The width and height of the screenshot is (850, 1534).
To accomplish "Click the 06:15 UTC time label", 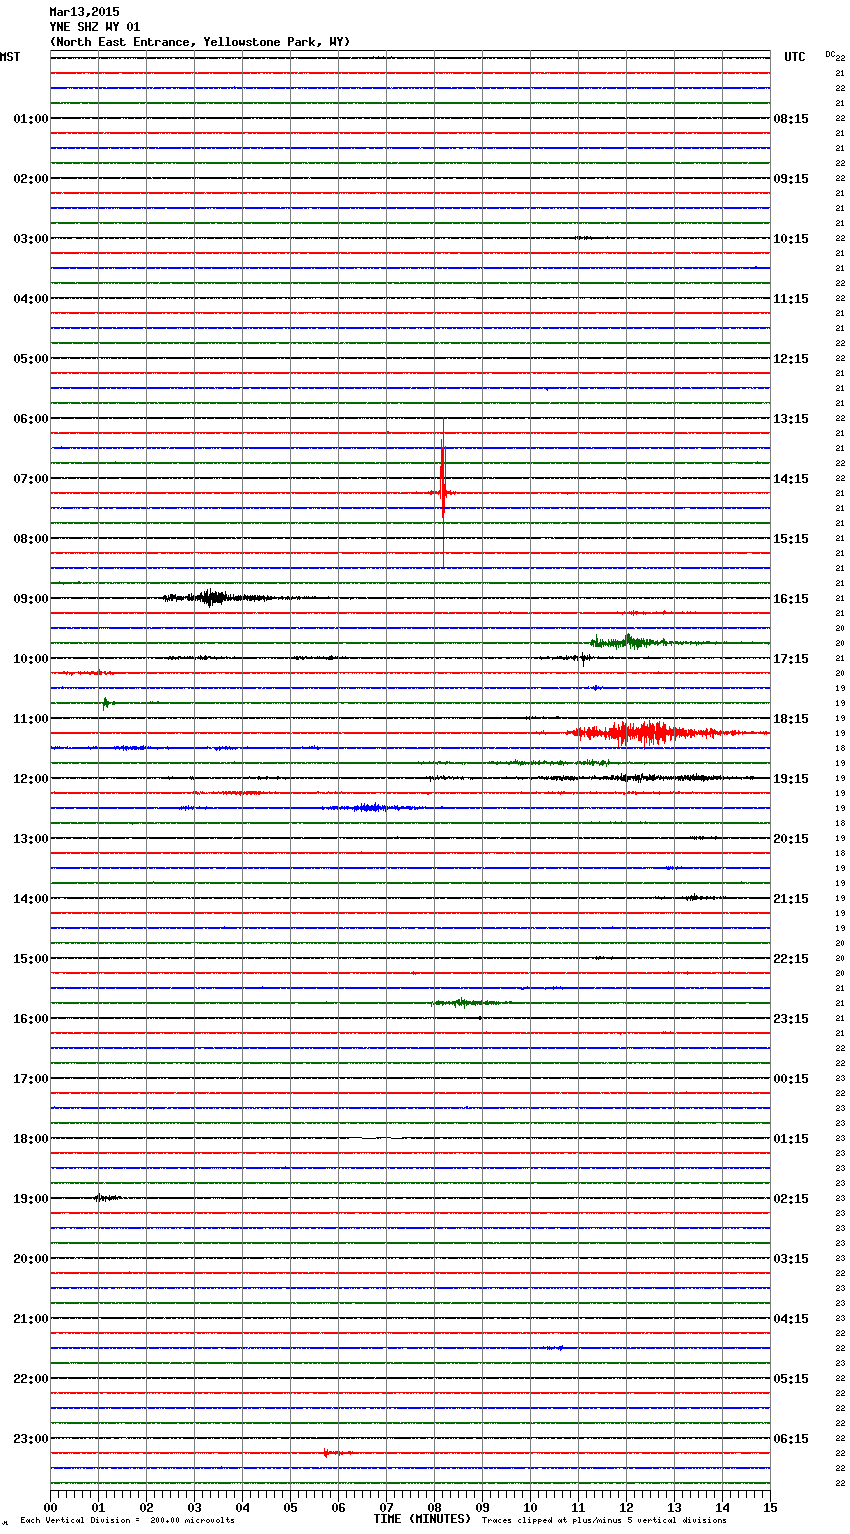I will (x=791, y=1439).
